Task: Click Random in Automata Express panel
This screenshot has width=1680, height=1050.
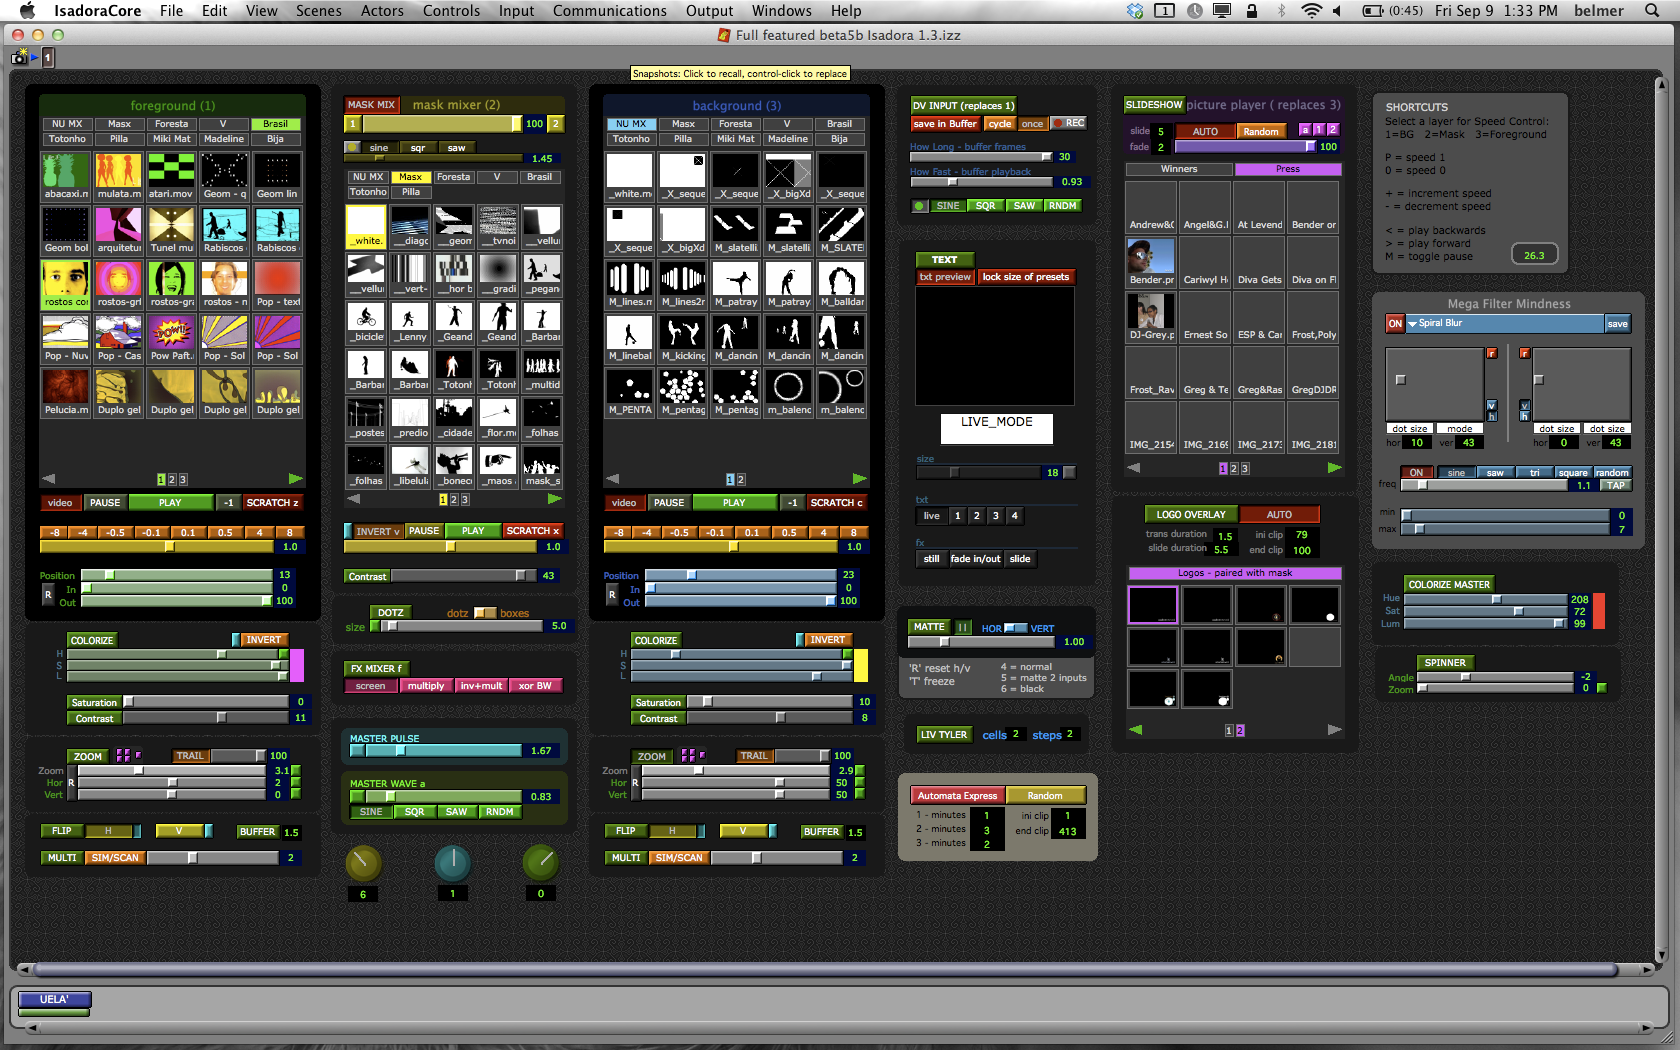Action: pyautogui.click(x=1045, y=796)
